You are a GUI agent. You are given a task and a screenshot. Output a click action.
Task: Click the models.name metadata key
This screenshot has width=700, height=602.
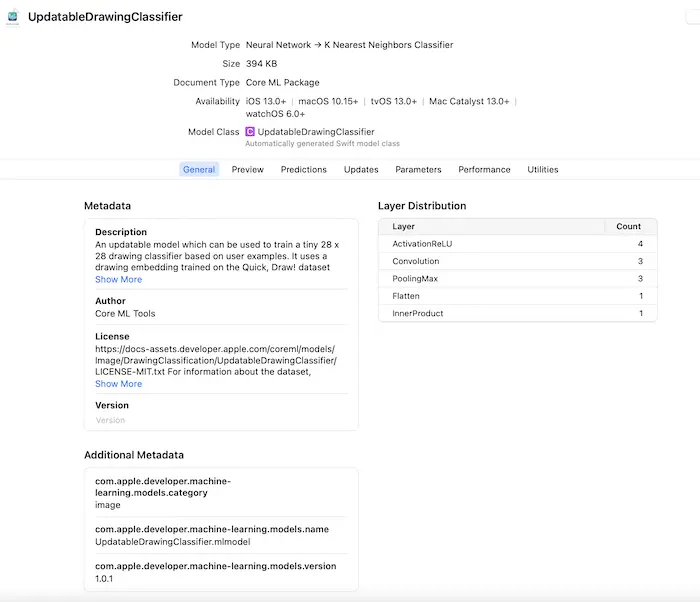(x=212, y=529)
